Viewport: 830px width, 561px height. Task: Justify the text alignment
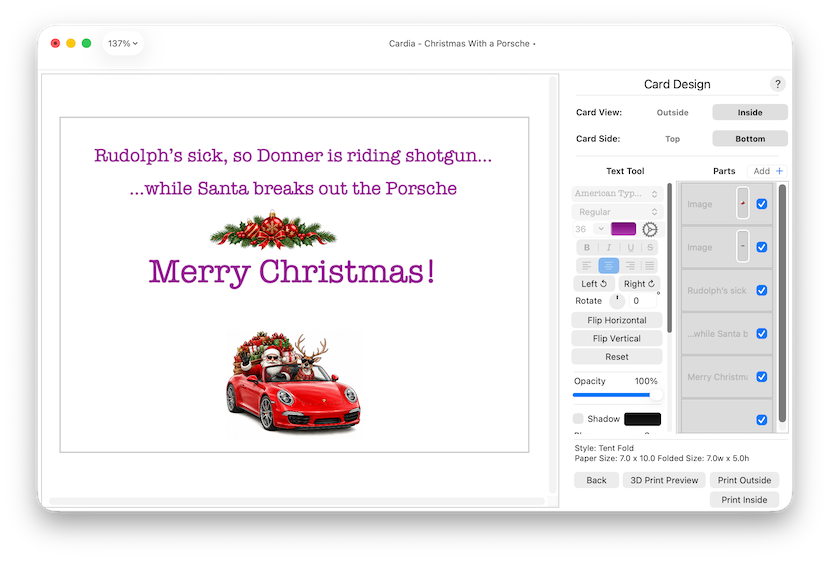649,266
